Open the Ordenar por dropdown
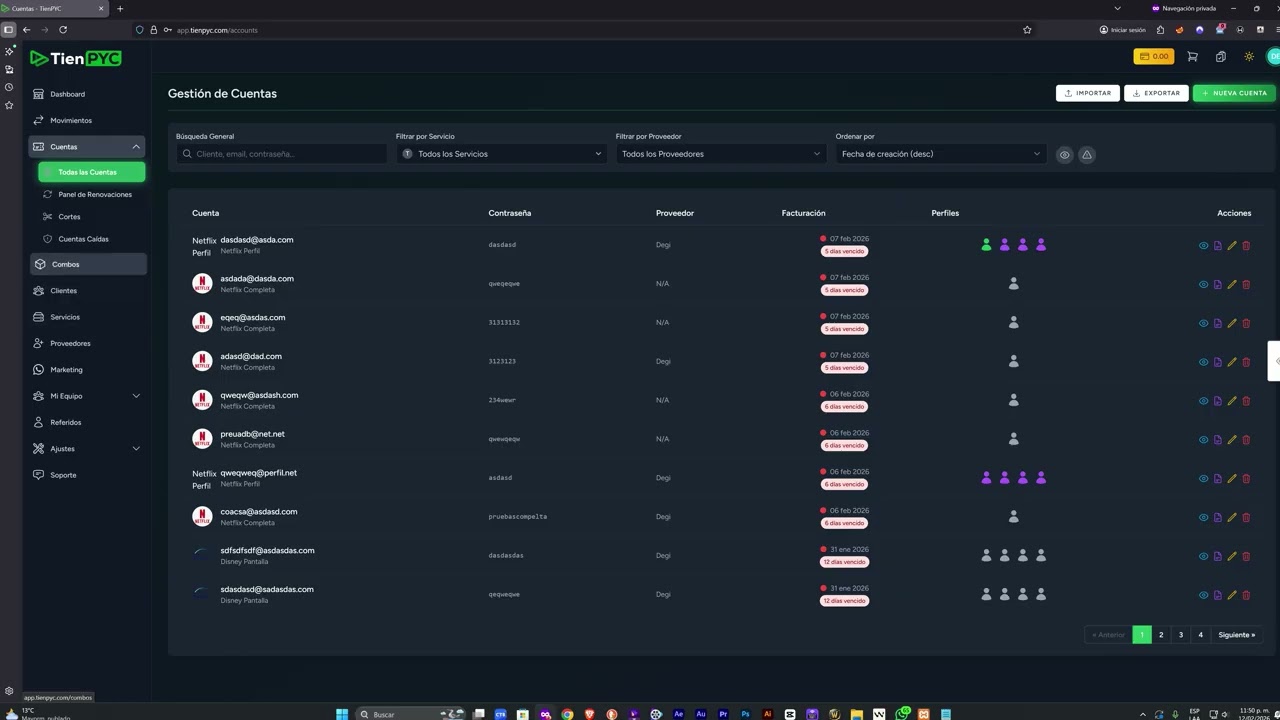Image resolution: width=1280 pixels, height=720 pixels. [x=941, y=154]
